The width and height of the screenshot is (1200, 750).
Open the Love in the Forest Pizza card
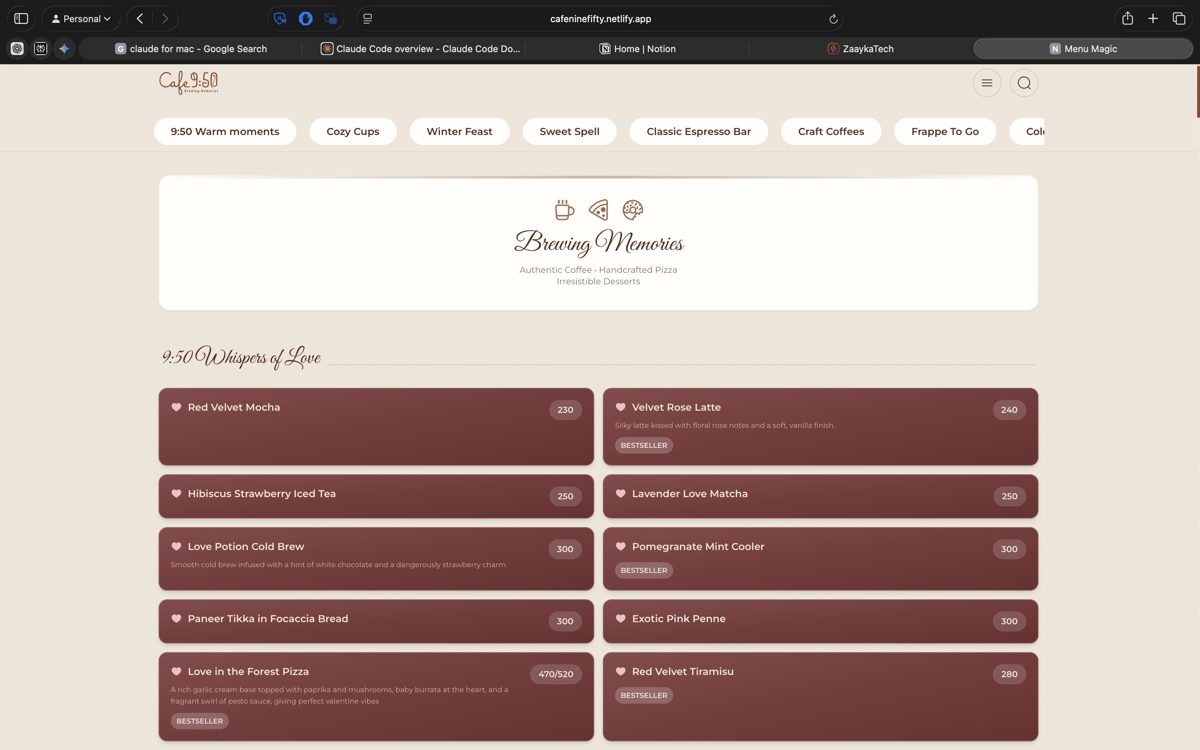pos(375,696)
